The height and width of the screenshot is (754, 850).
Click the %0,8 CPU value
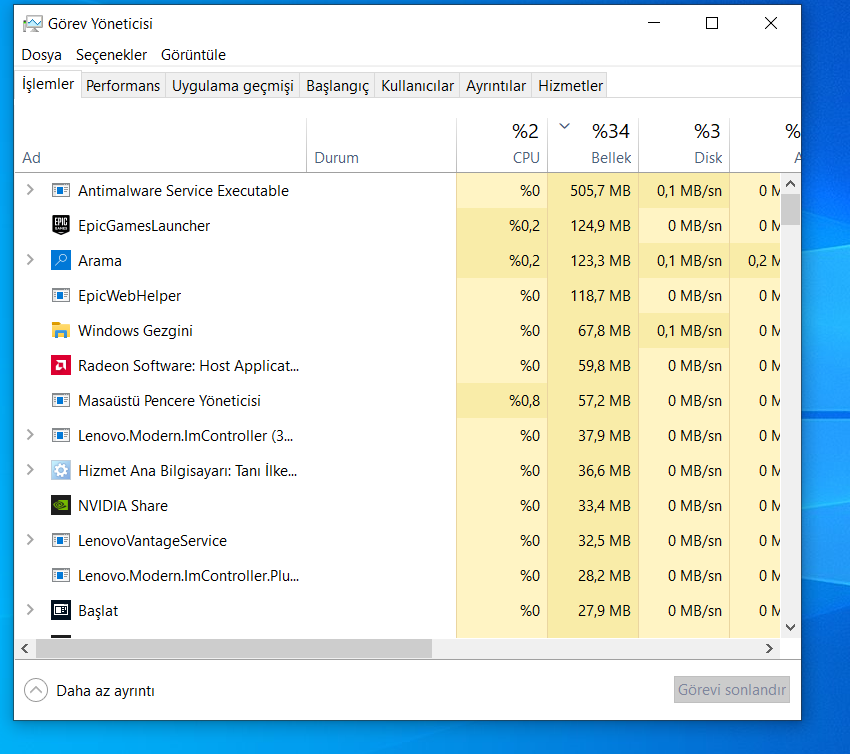point(524,401)
